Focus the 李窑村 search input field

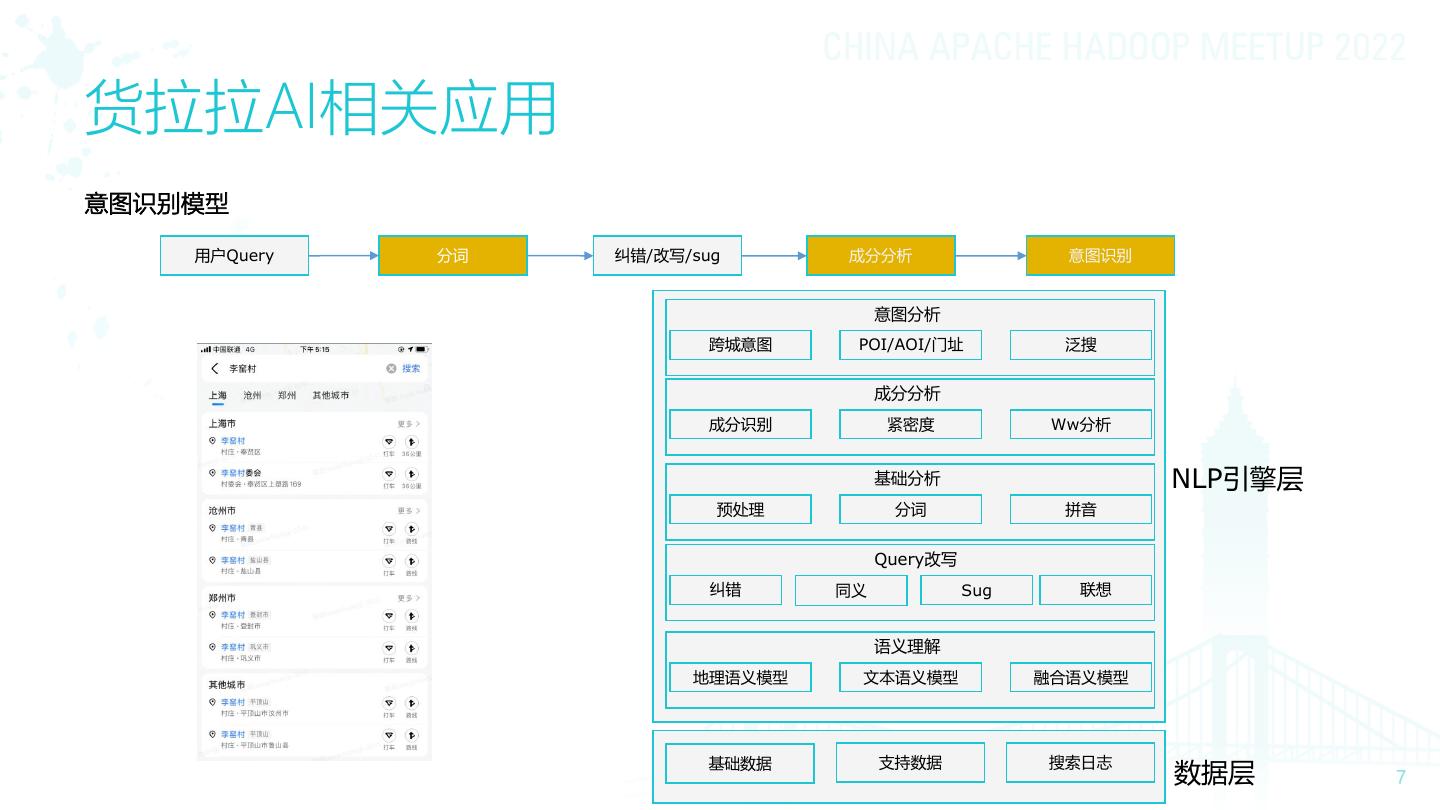[x=305, y=369]
